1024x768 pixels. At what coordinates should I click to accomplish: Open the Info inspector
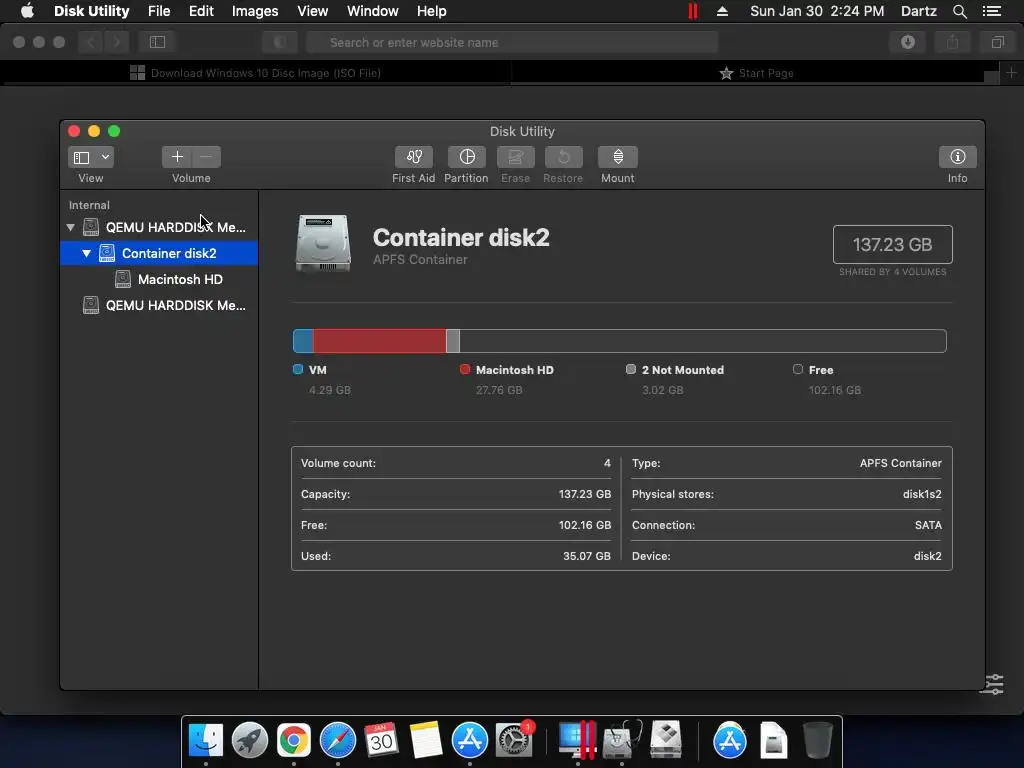pos(957,157)
